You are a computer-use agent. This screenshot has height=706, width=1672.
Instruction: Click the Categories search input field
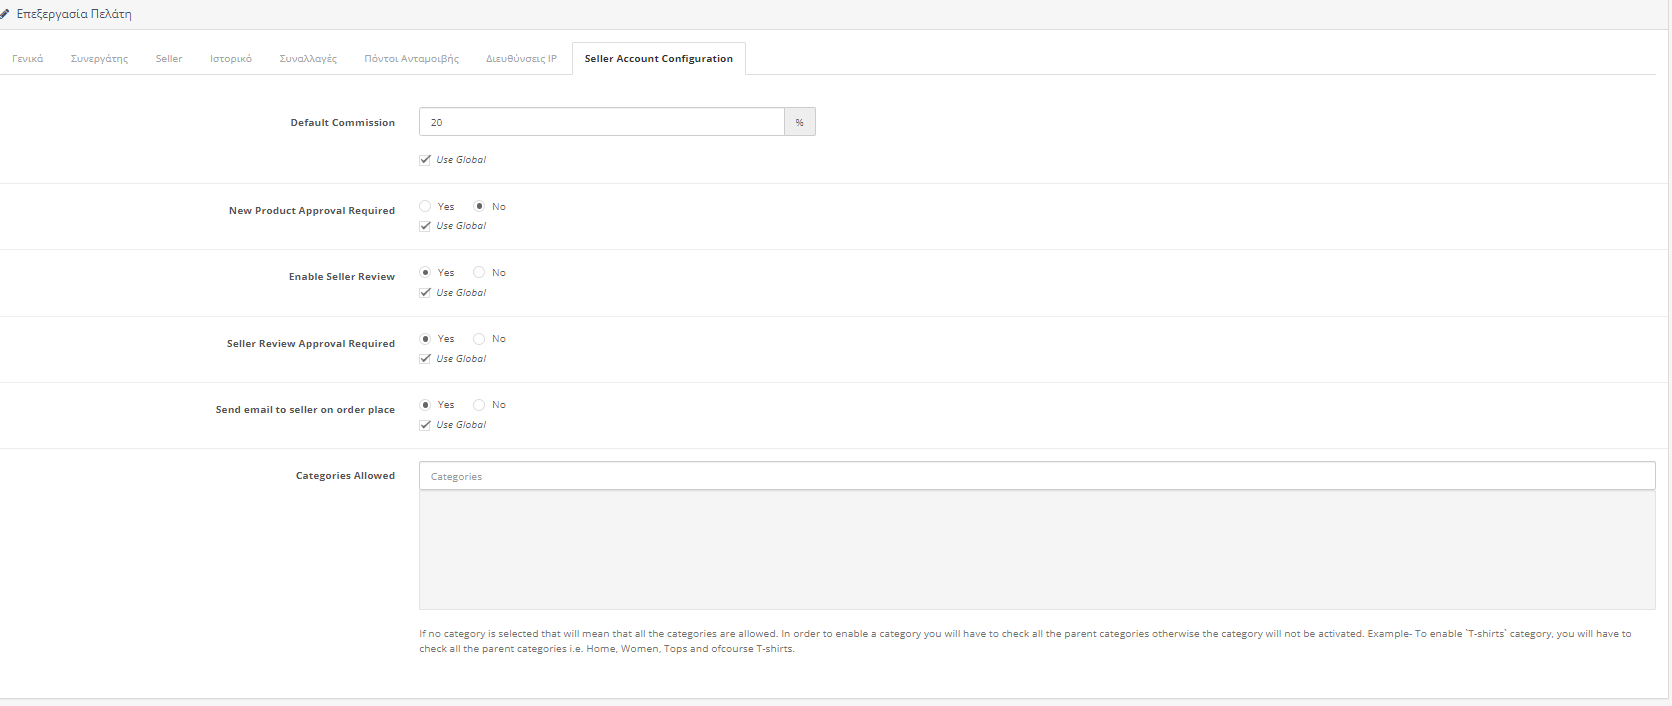click(1037, 476)
